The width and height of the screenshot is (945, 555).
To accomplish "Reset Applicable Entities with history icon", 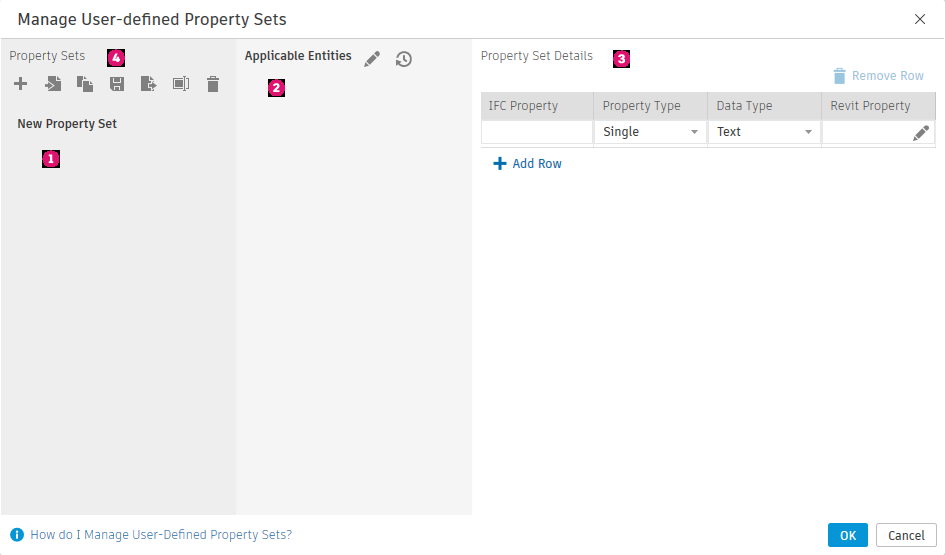I will [404, 59].
